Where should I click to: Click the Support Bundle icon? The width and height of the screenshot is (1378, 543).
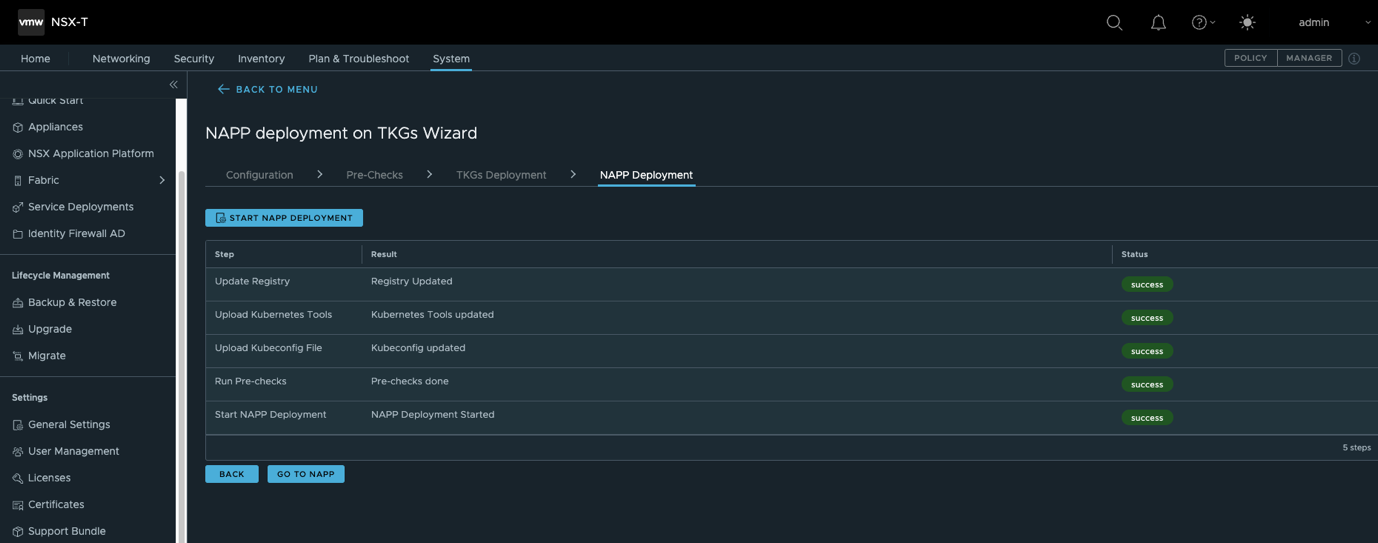coord(17,532)
